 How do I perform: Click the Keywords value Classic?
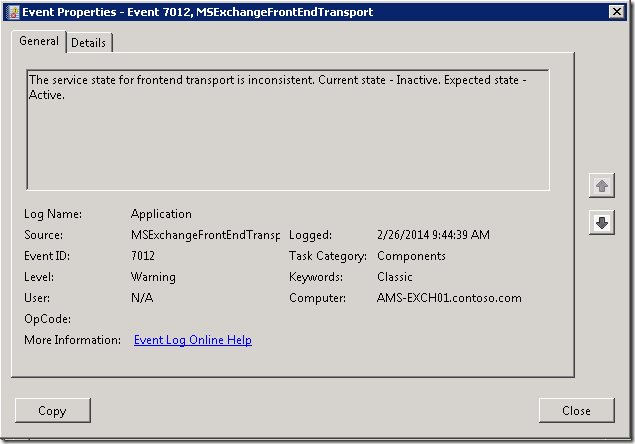click(395, 277)
